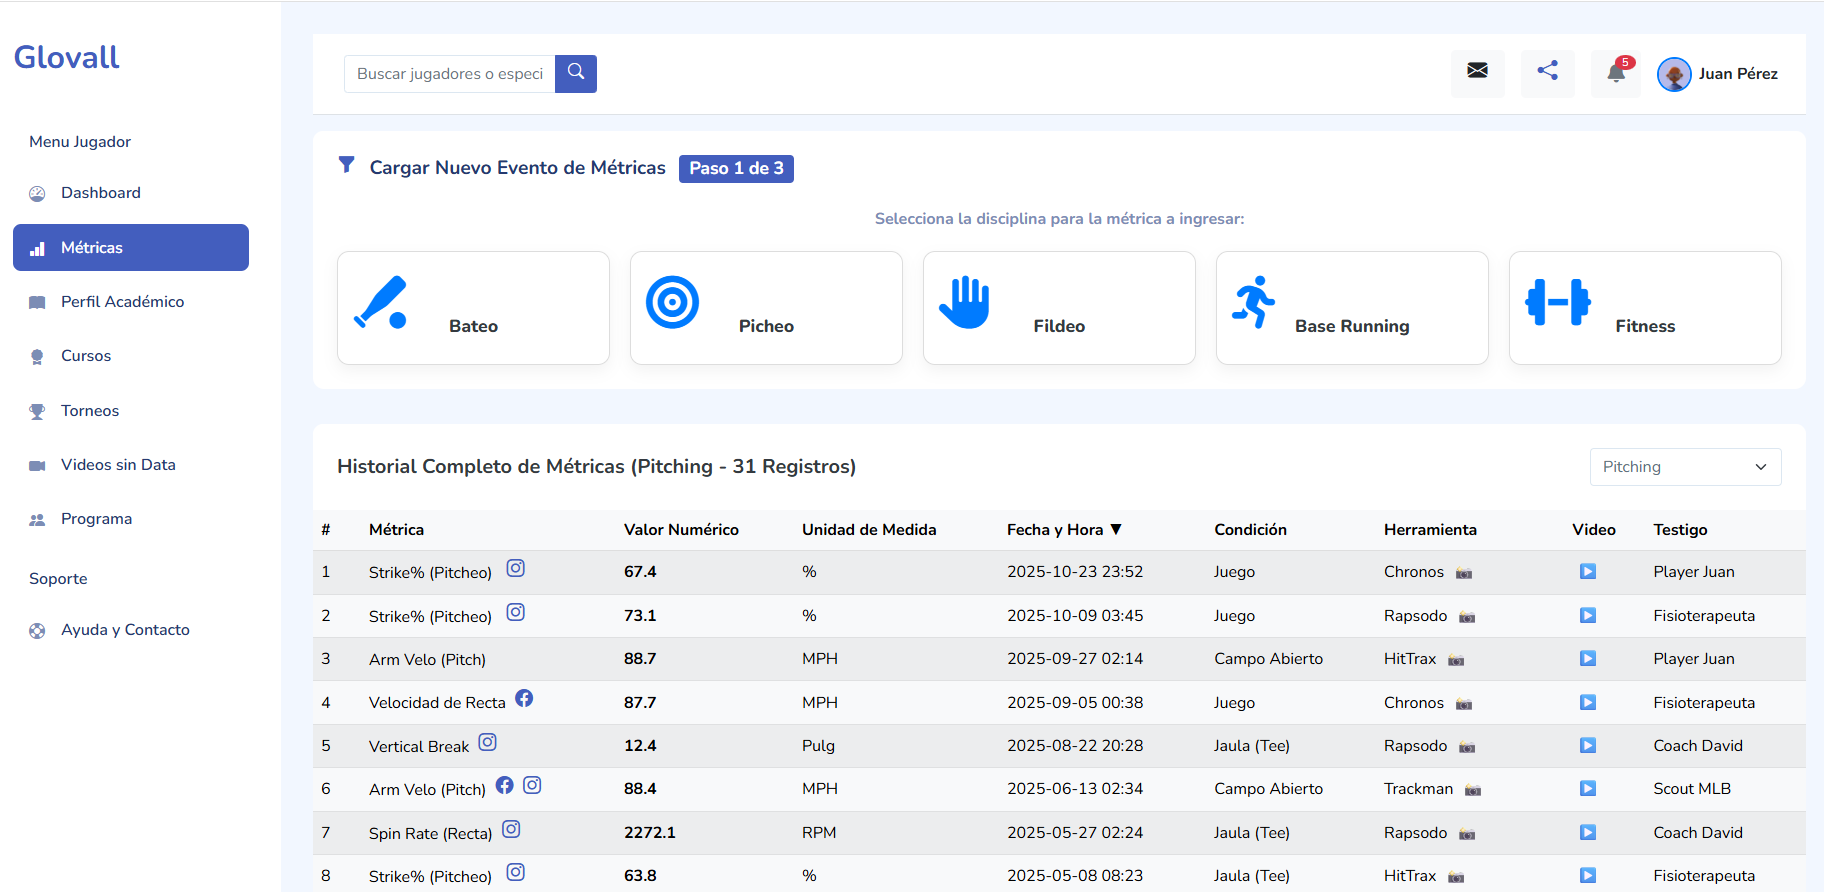Open the mail envelope icon
Image resolution: width=1824 pixels, height=892 pixels.
pyautogui.click(x=1477, y=71)
